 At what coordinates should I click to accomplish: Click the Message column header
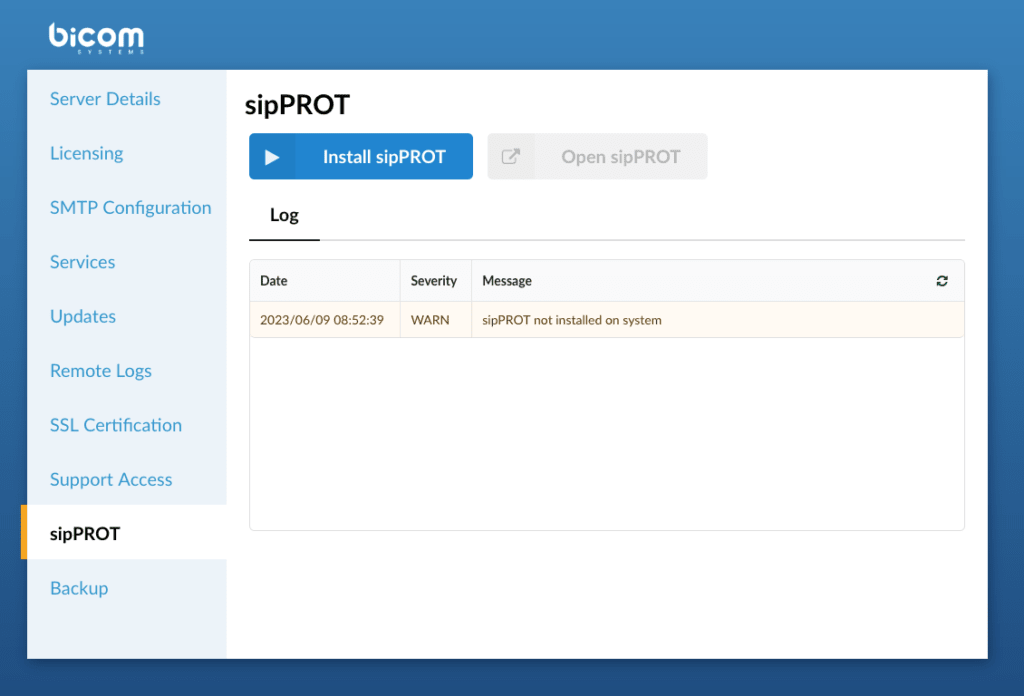[507, 281]
